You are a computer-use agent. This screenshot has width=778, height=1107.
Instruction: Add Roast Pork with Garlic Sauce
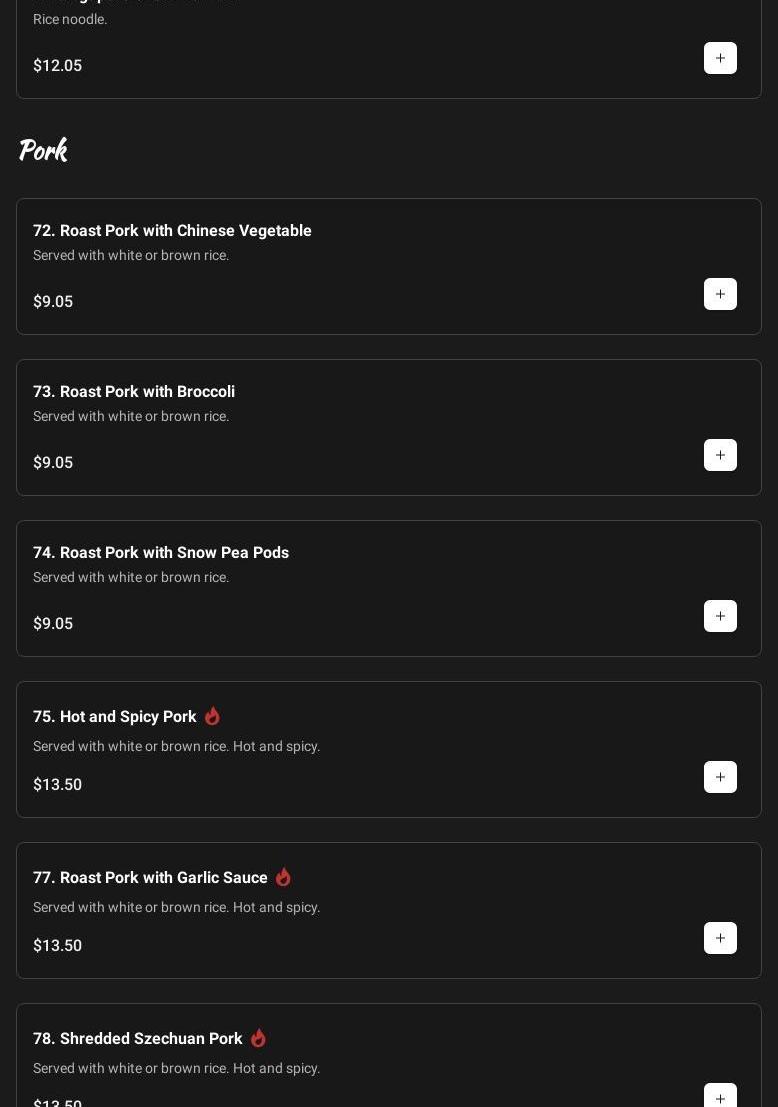[x=720, y=938]
